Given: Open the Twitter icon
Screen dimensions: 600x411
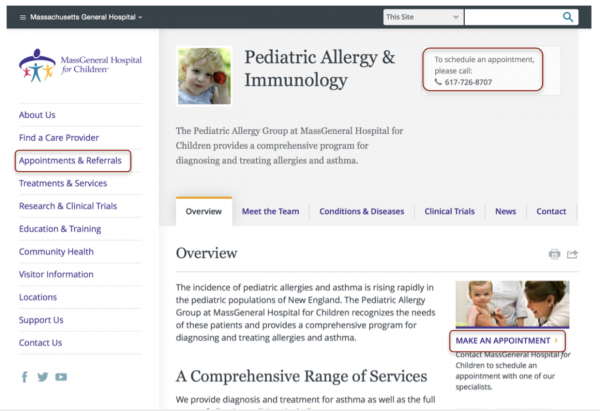Looking at the screenshot, I should 43,377.
